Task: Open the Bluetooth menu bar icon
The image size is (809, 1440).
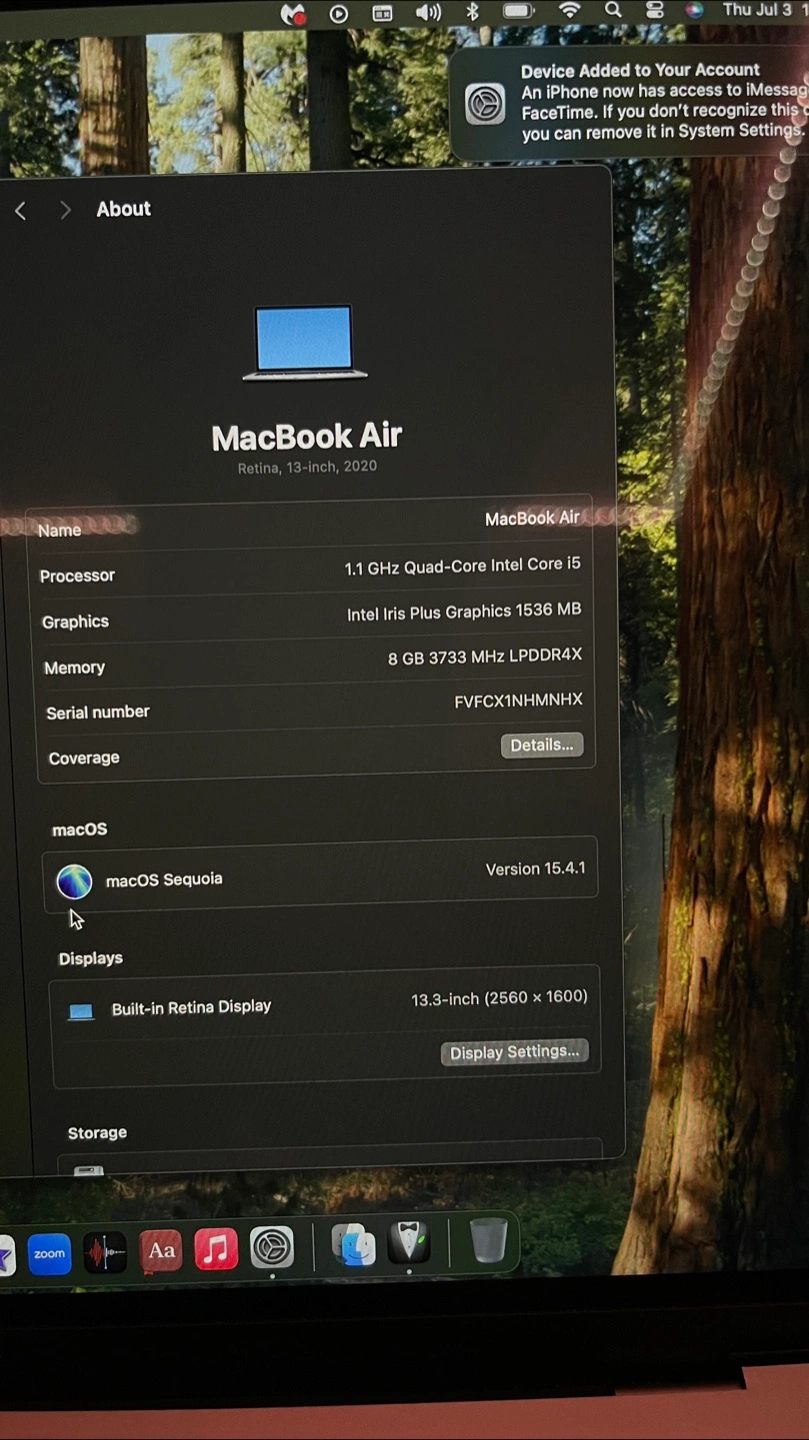Action: (x=473, y=11)
